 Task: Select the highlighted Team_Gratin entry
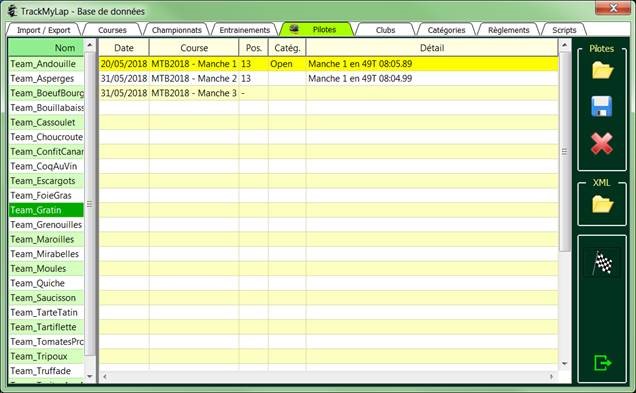(x=46, y=210)
